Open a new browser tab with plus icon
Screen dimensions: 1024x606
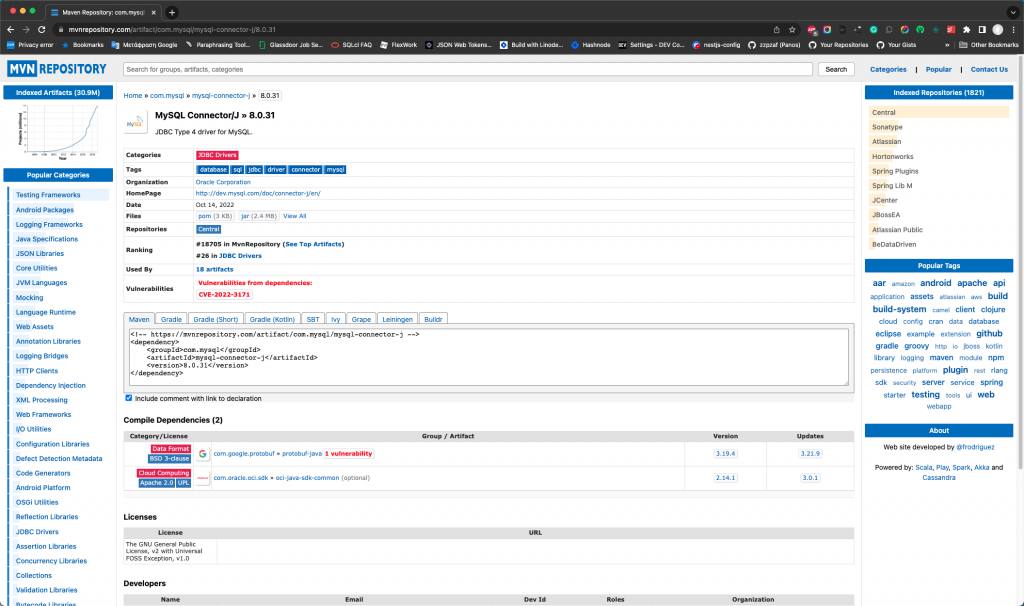pos(172,12)
